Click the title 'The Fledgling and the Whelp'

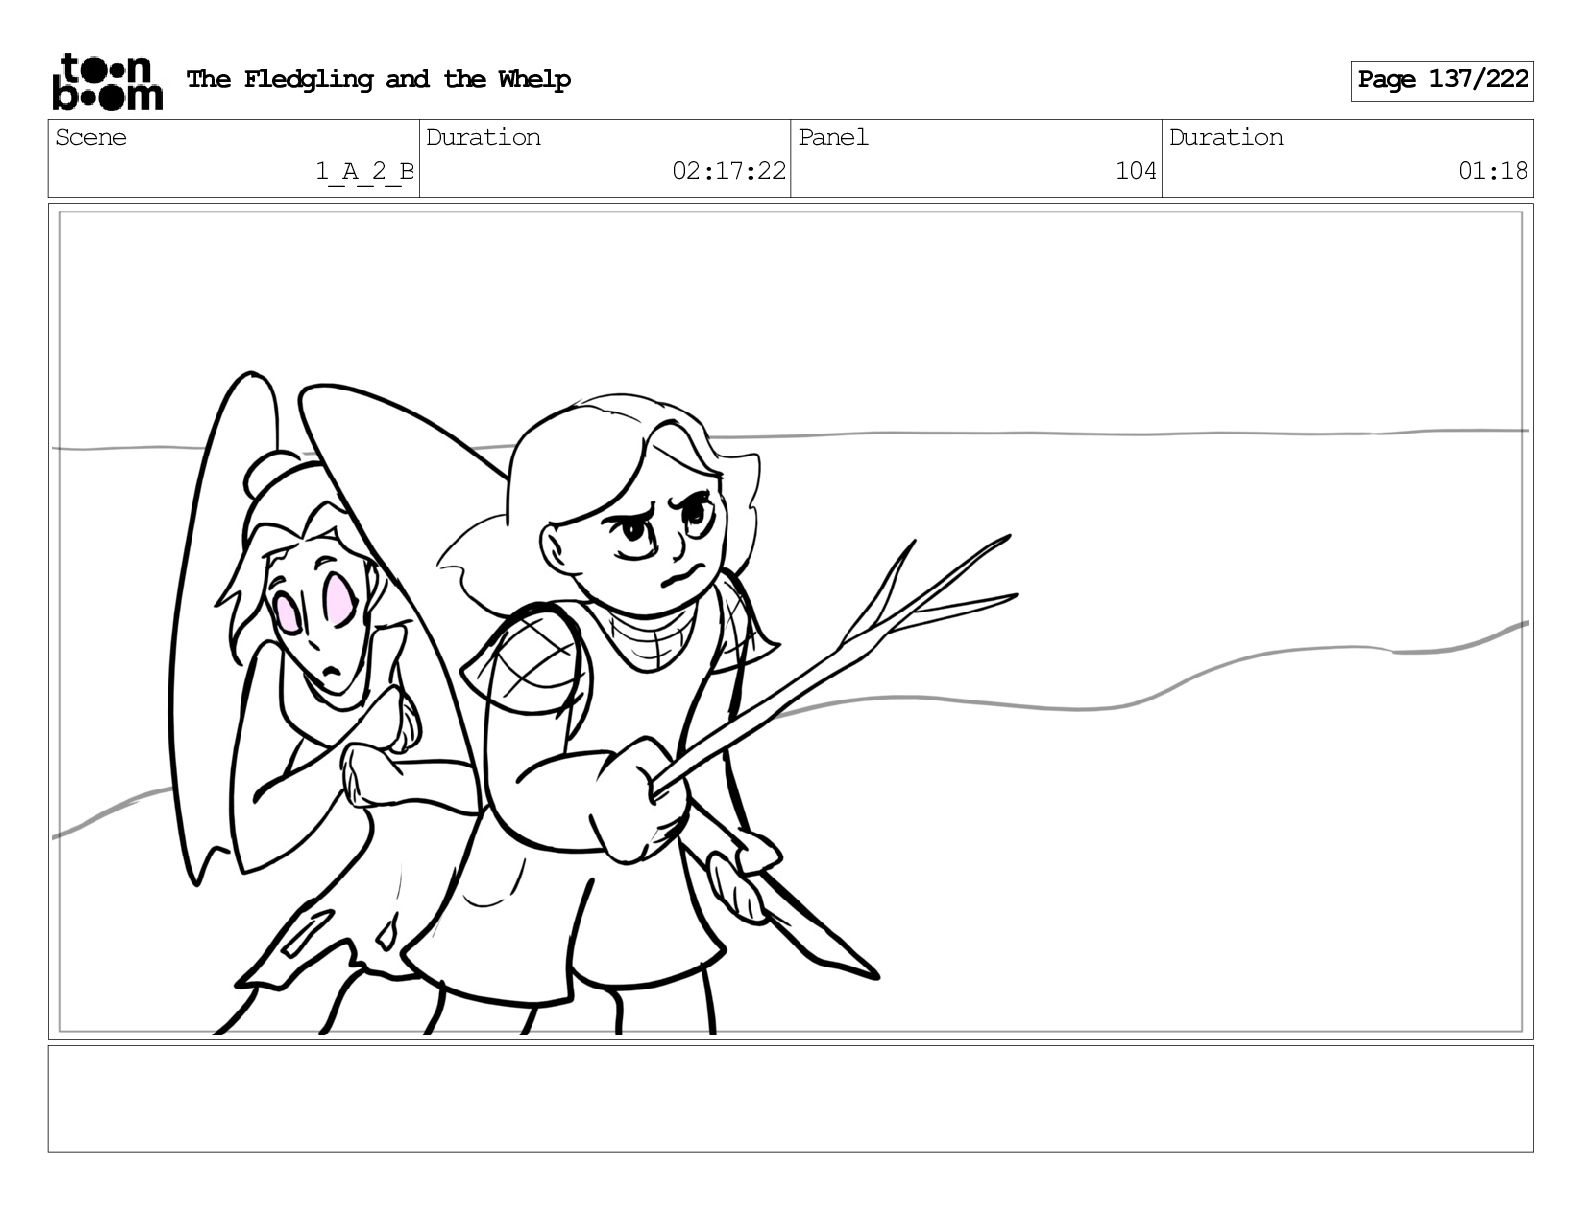click(379, 79)
